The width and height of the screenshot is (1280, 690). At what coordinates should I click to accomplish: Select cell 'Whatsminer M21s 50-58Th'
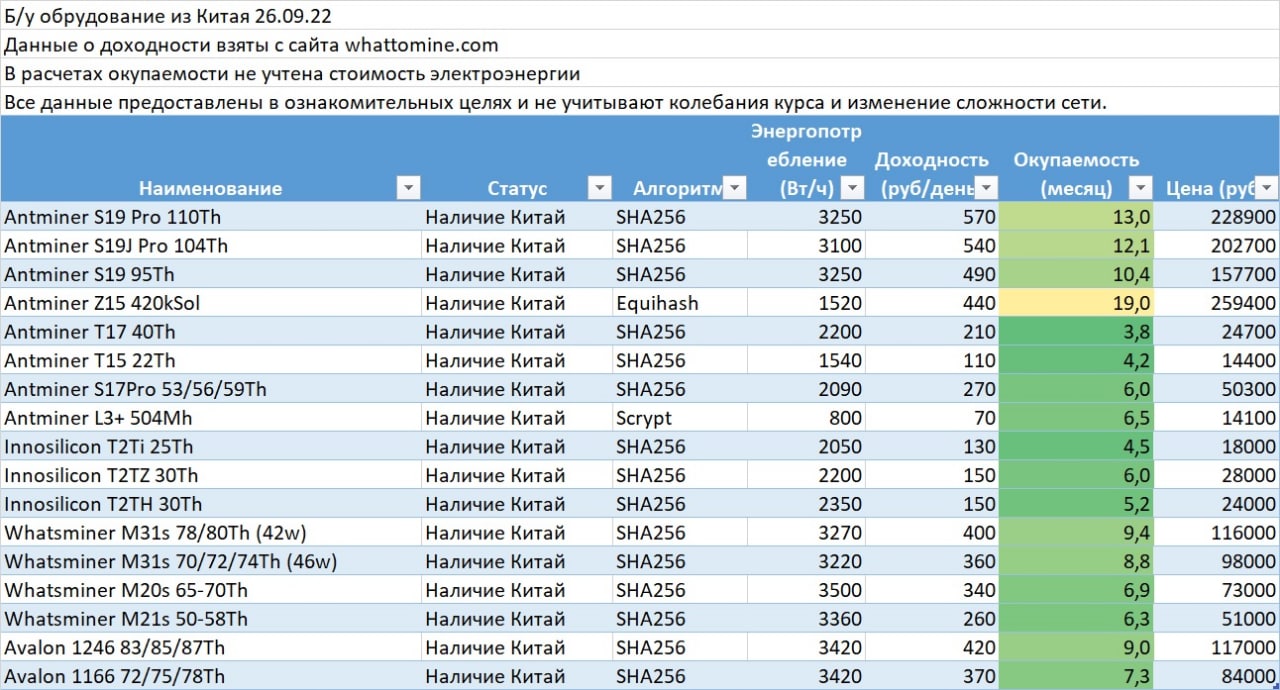point(210,619)
